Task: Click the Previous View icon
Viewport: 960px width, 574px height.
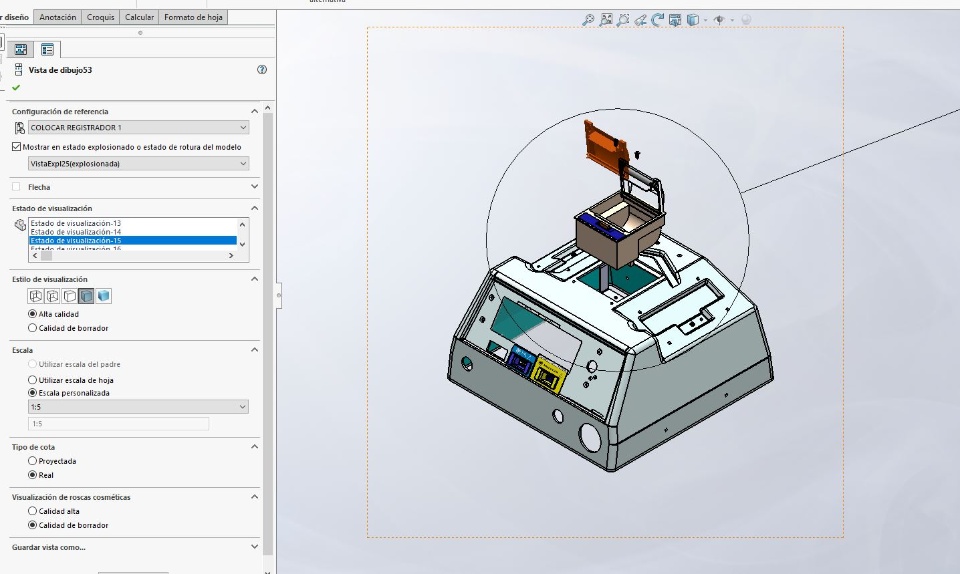Action: click(x=640, y=20)
